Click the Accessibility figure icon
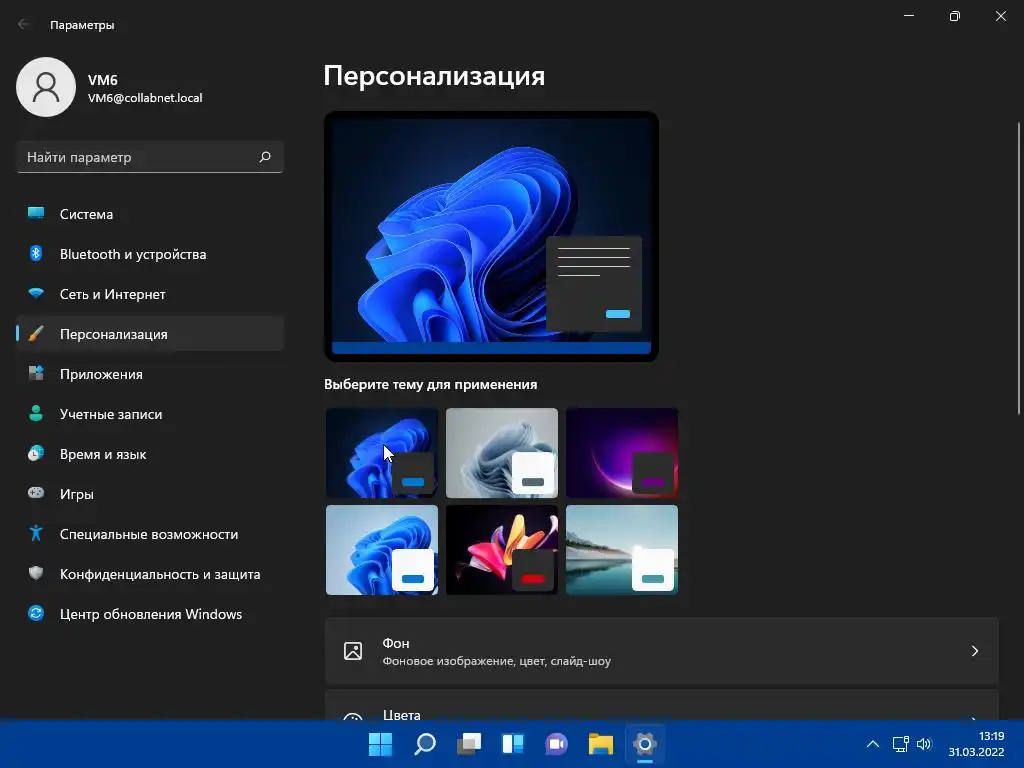Screen dimensions: 1024x768 [36, 534]
